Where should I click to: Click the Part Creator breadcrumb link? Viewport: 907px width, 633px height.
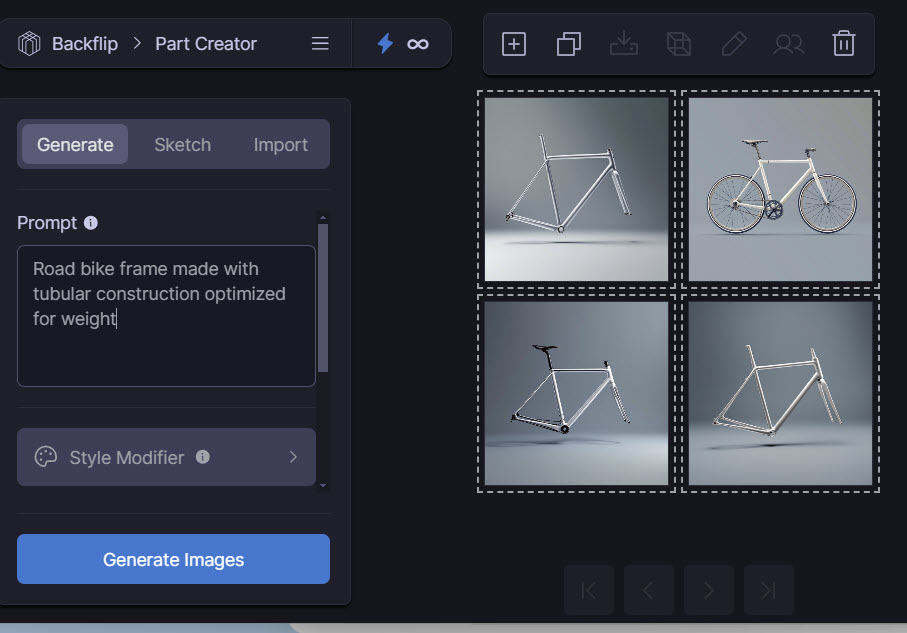coord(205,43)
